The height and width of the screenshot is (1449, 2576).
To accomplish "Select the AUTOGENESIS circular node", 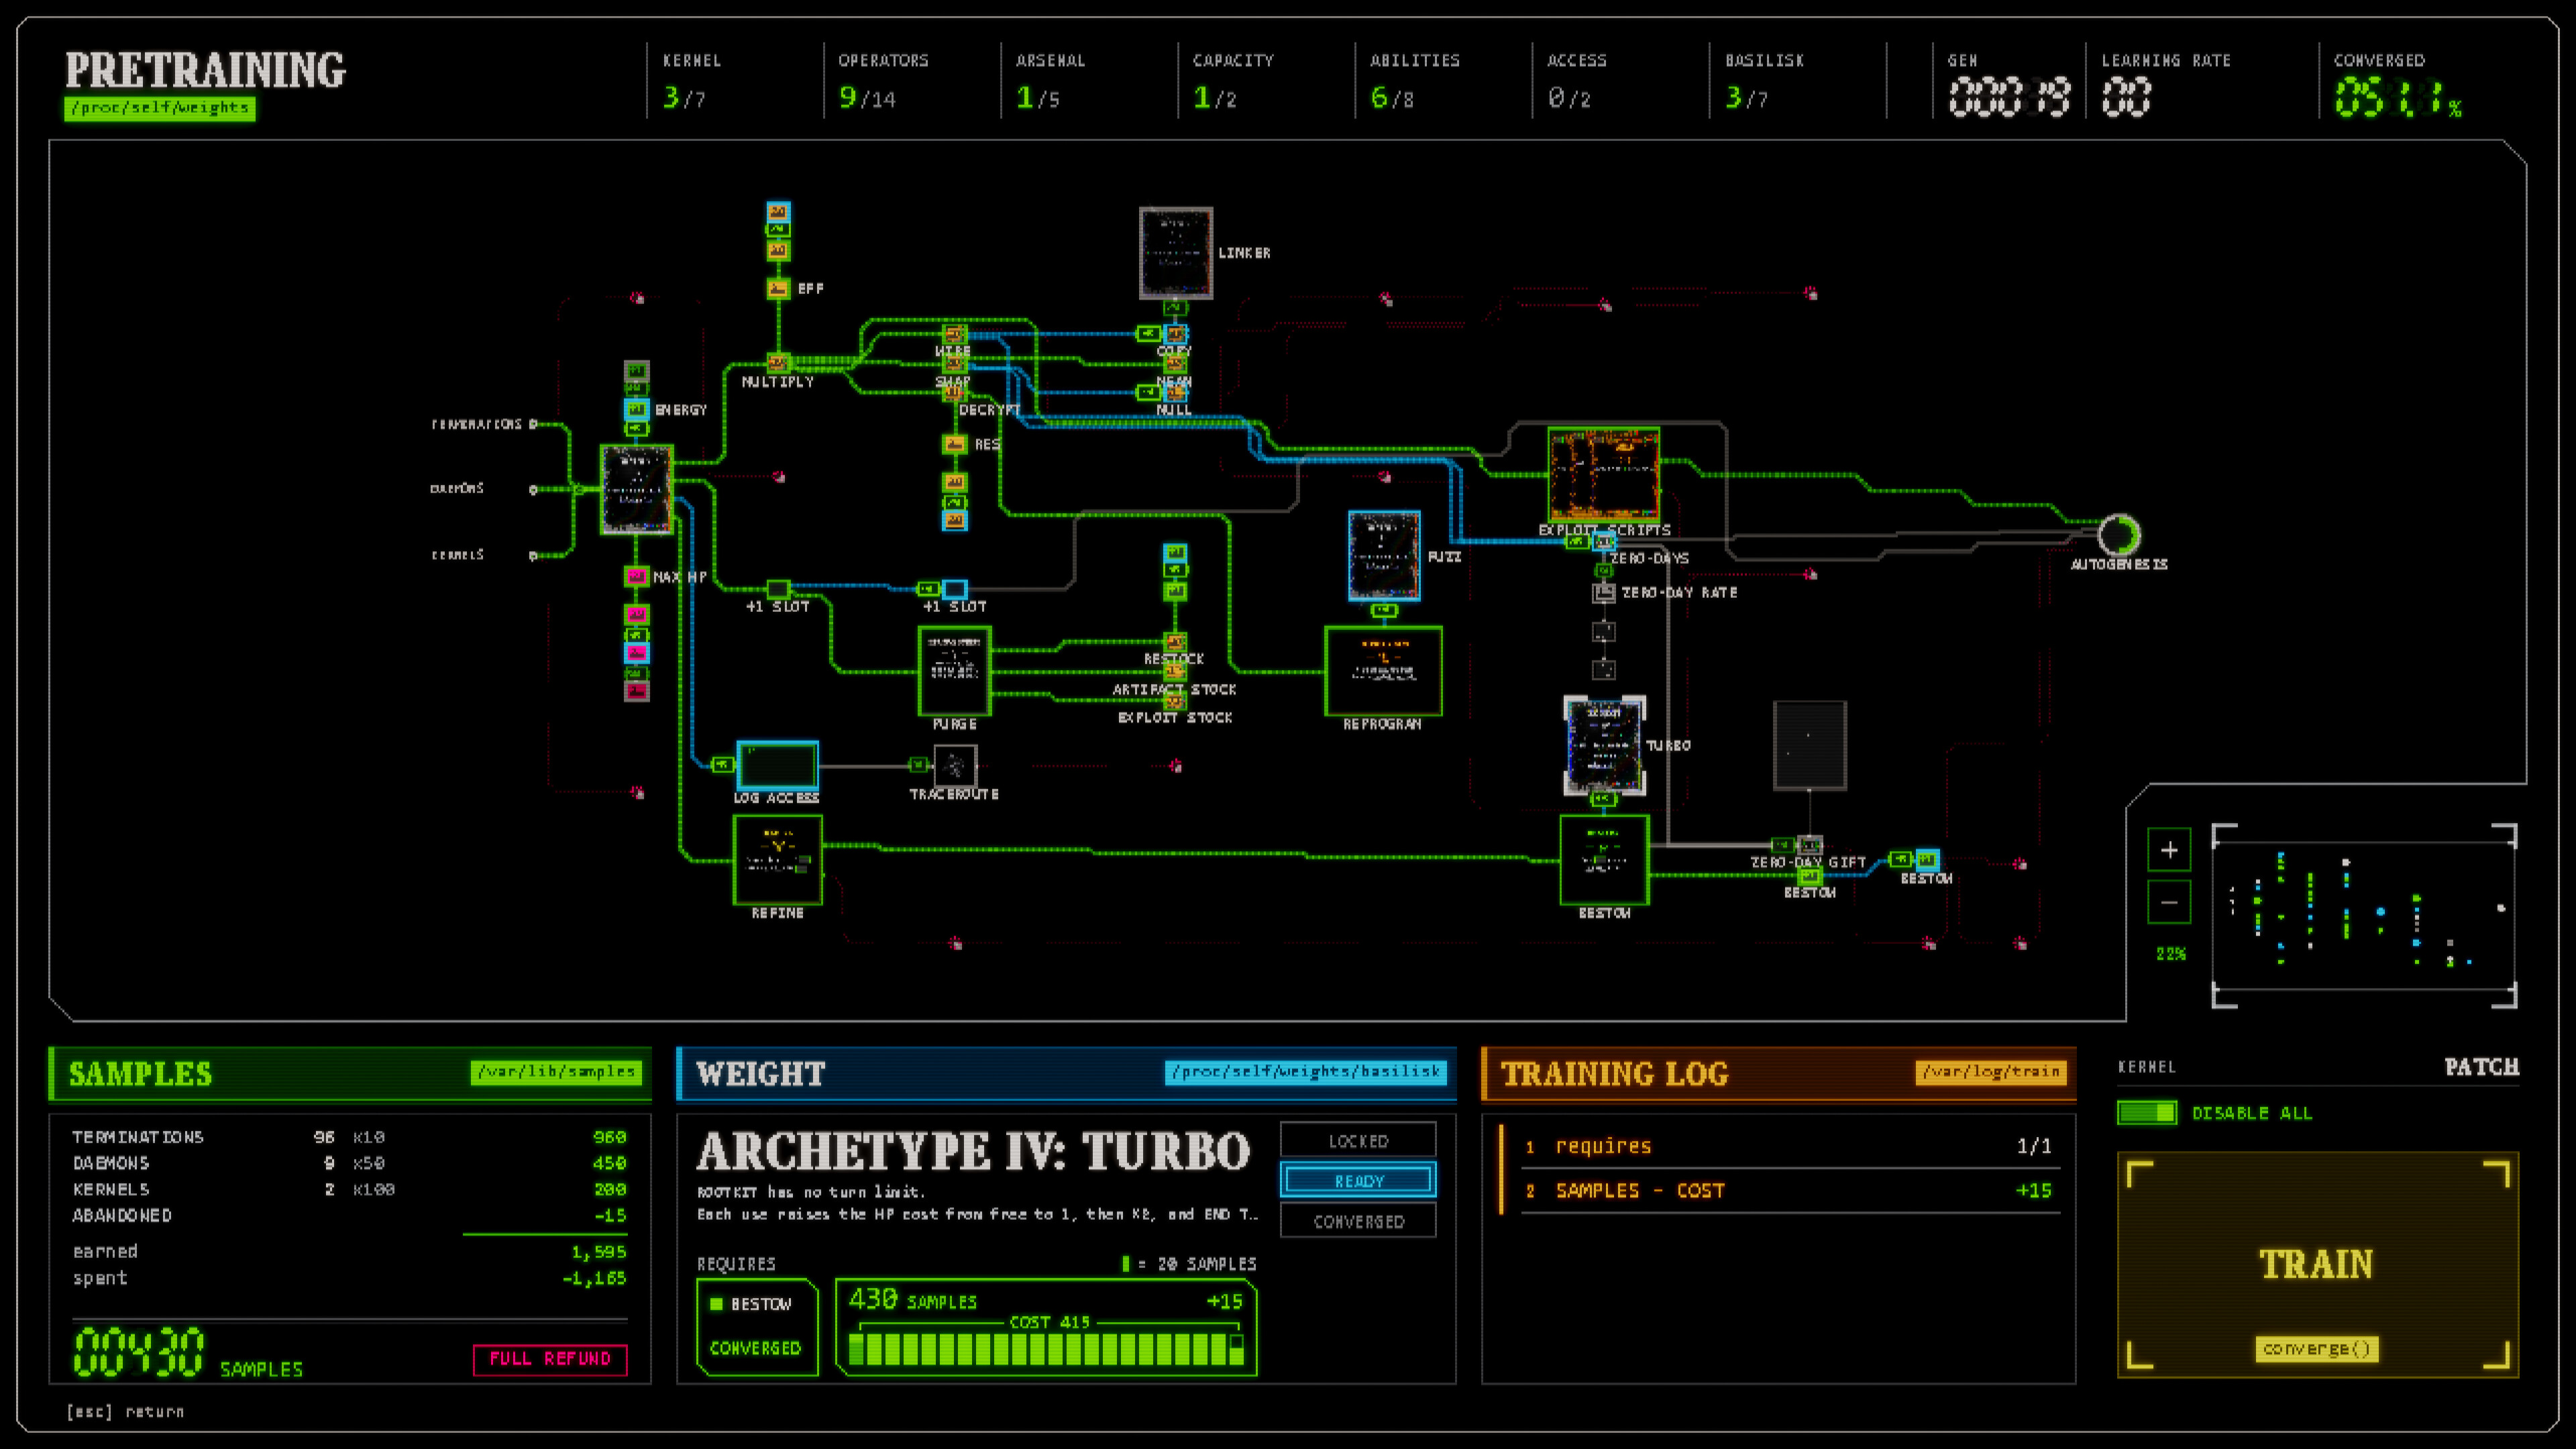I will pyautogui.click(x=2118, y=535).
